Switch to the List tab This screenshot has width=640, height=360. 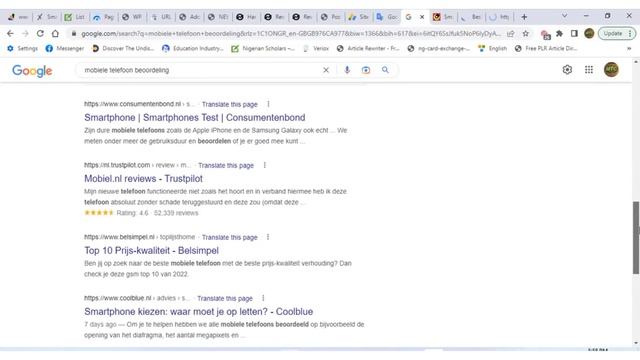(x=75, y=17)
